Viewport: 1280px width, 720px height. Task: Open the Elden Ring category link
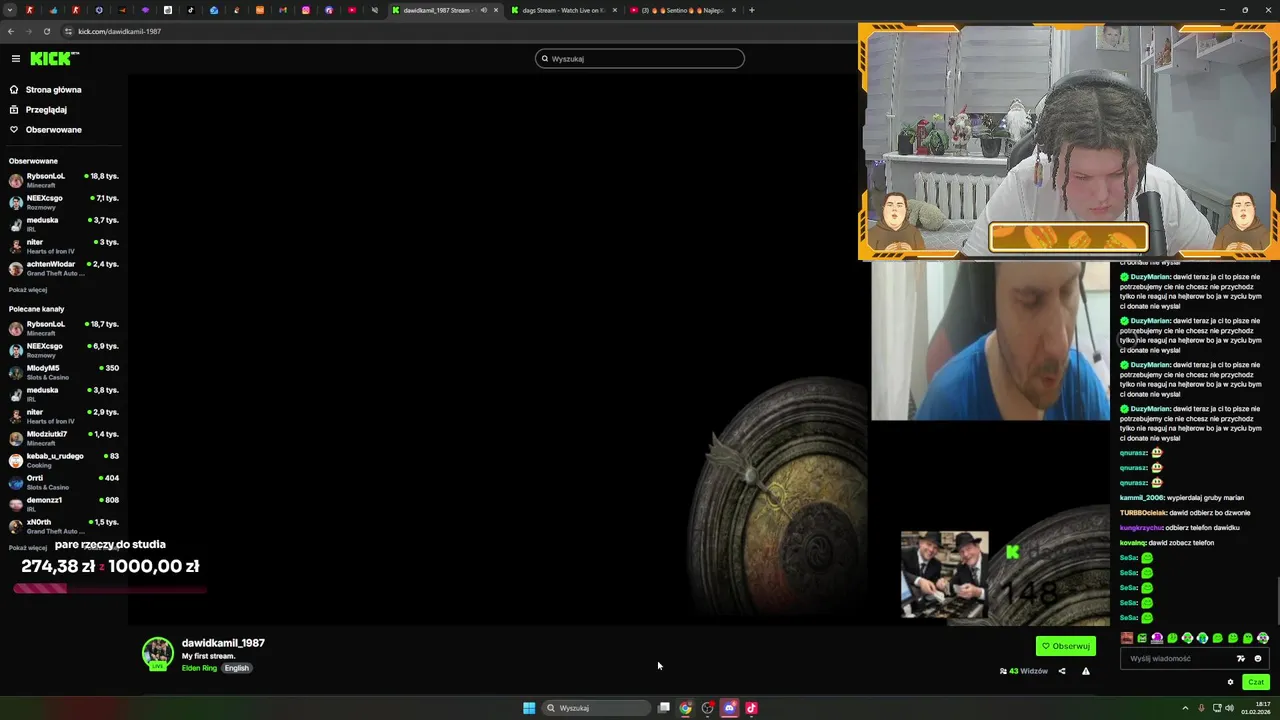point(199,668)
